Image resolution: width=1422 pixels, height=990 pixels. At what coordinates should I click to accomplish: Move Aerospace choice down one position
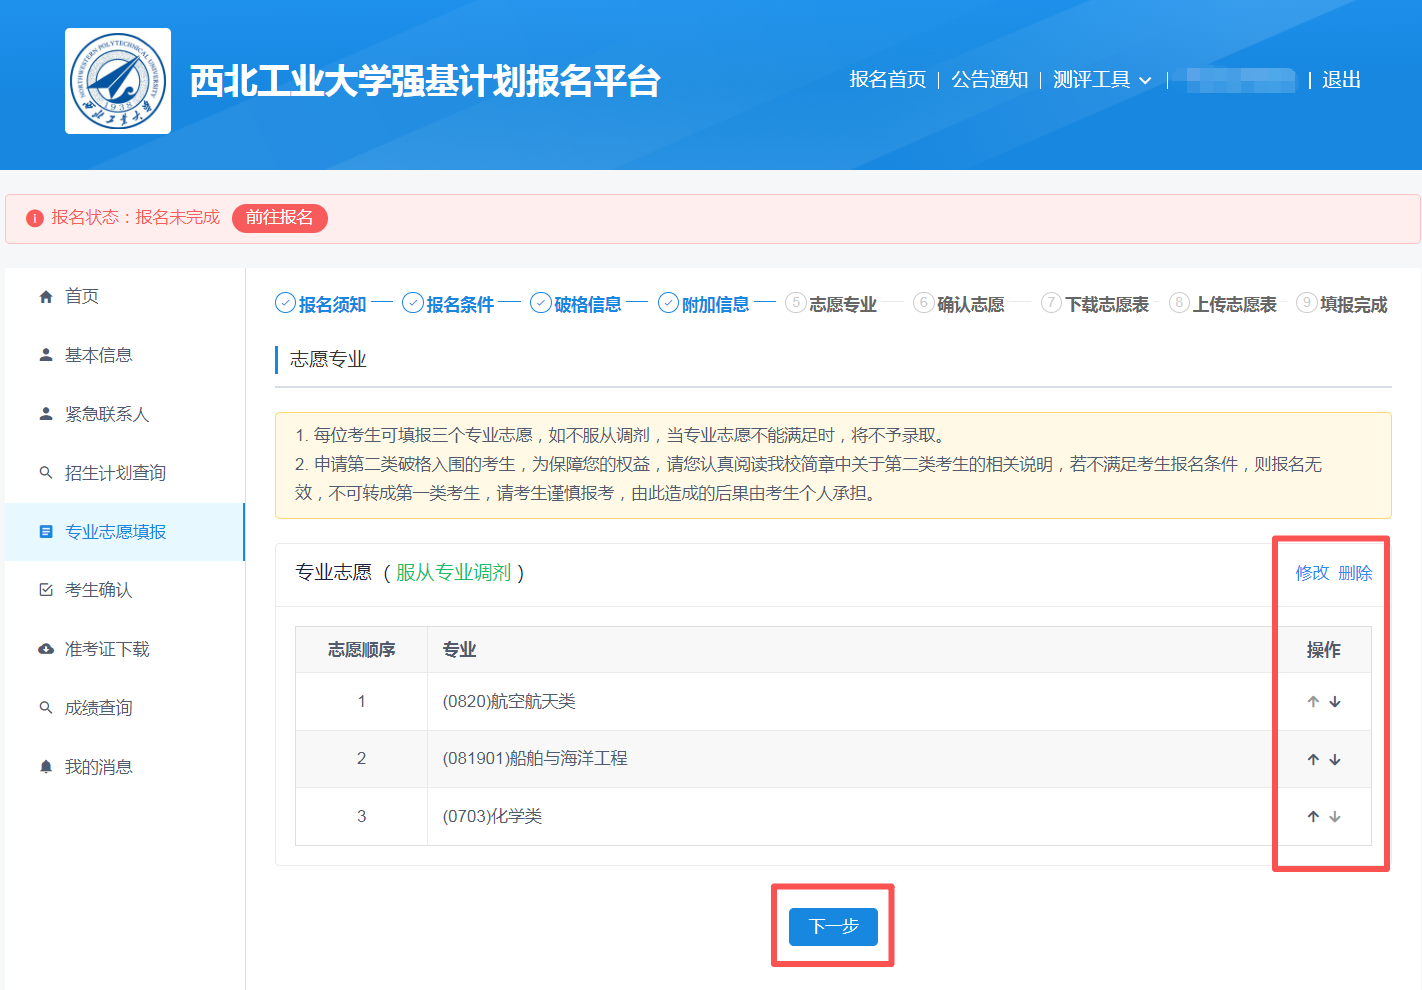(1335, 702)
